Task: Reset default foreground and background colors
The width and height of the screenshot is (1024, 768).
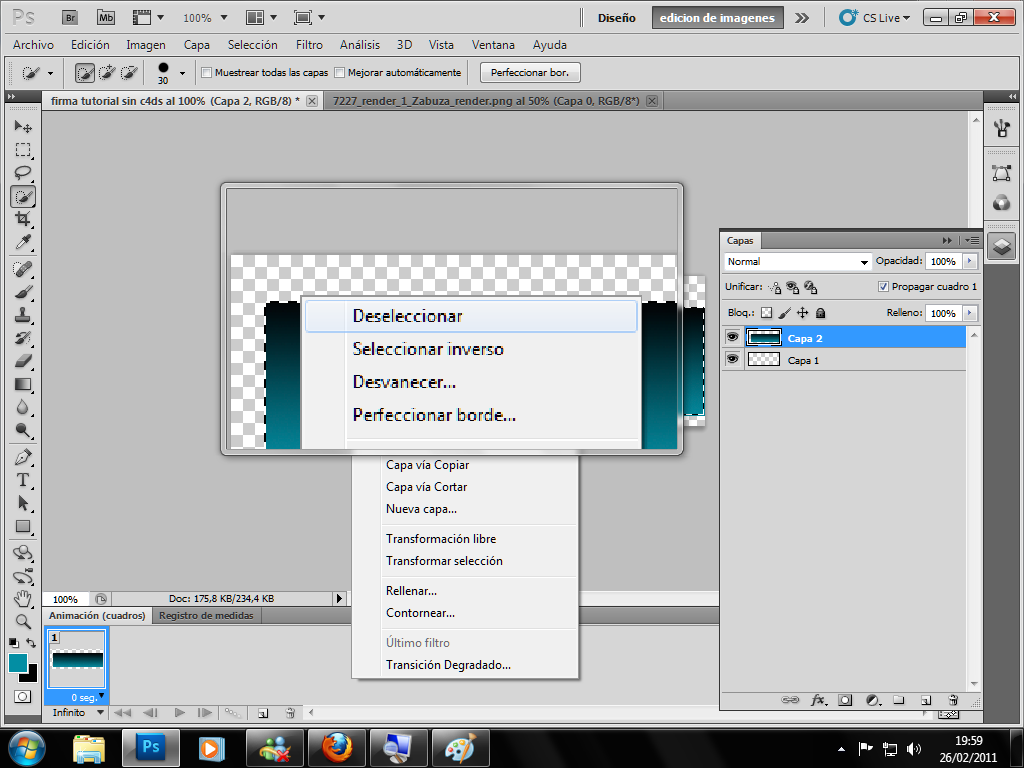Action: (x=14, y=643)
